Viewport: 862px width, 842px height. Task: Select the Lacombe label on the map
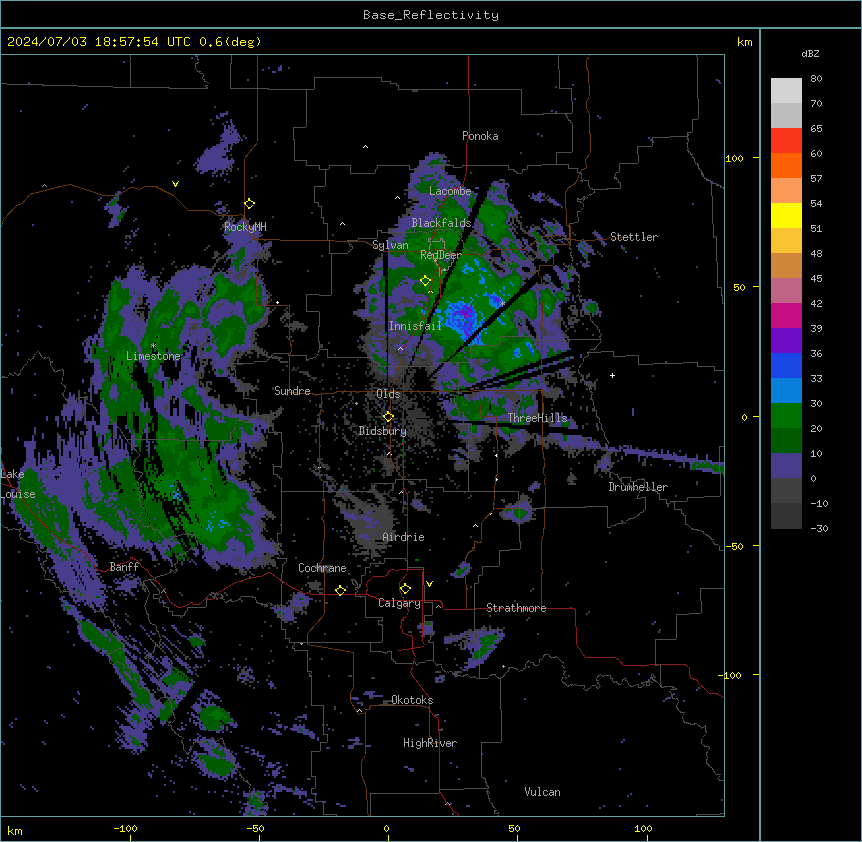[450, 191]
